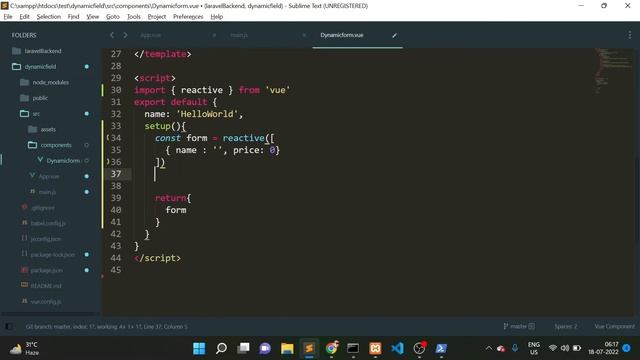Close the App.vue tab

pyautogui.click(x=214, y=36)
